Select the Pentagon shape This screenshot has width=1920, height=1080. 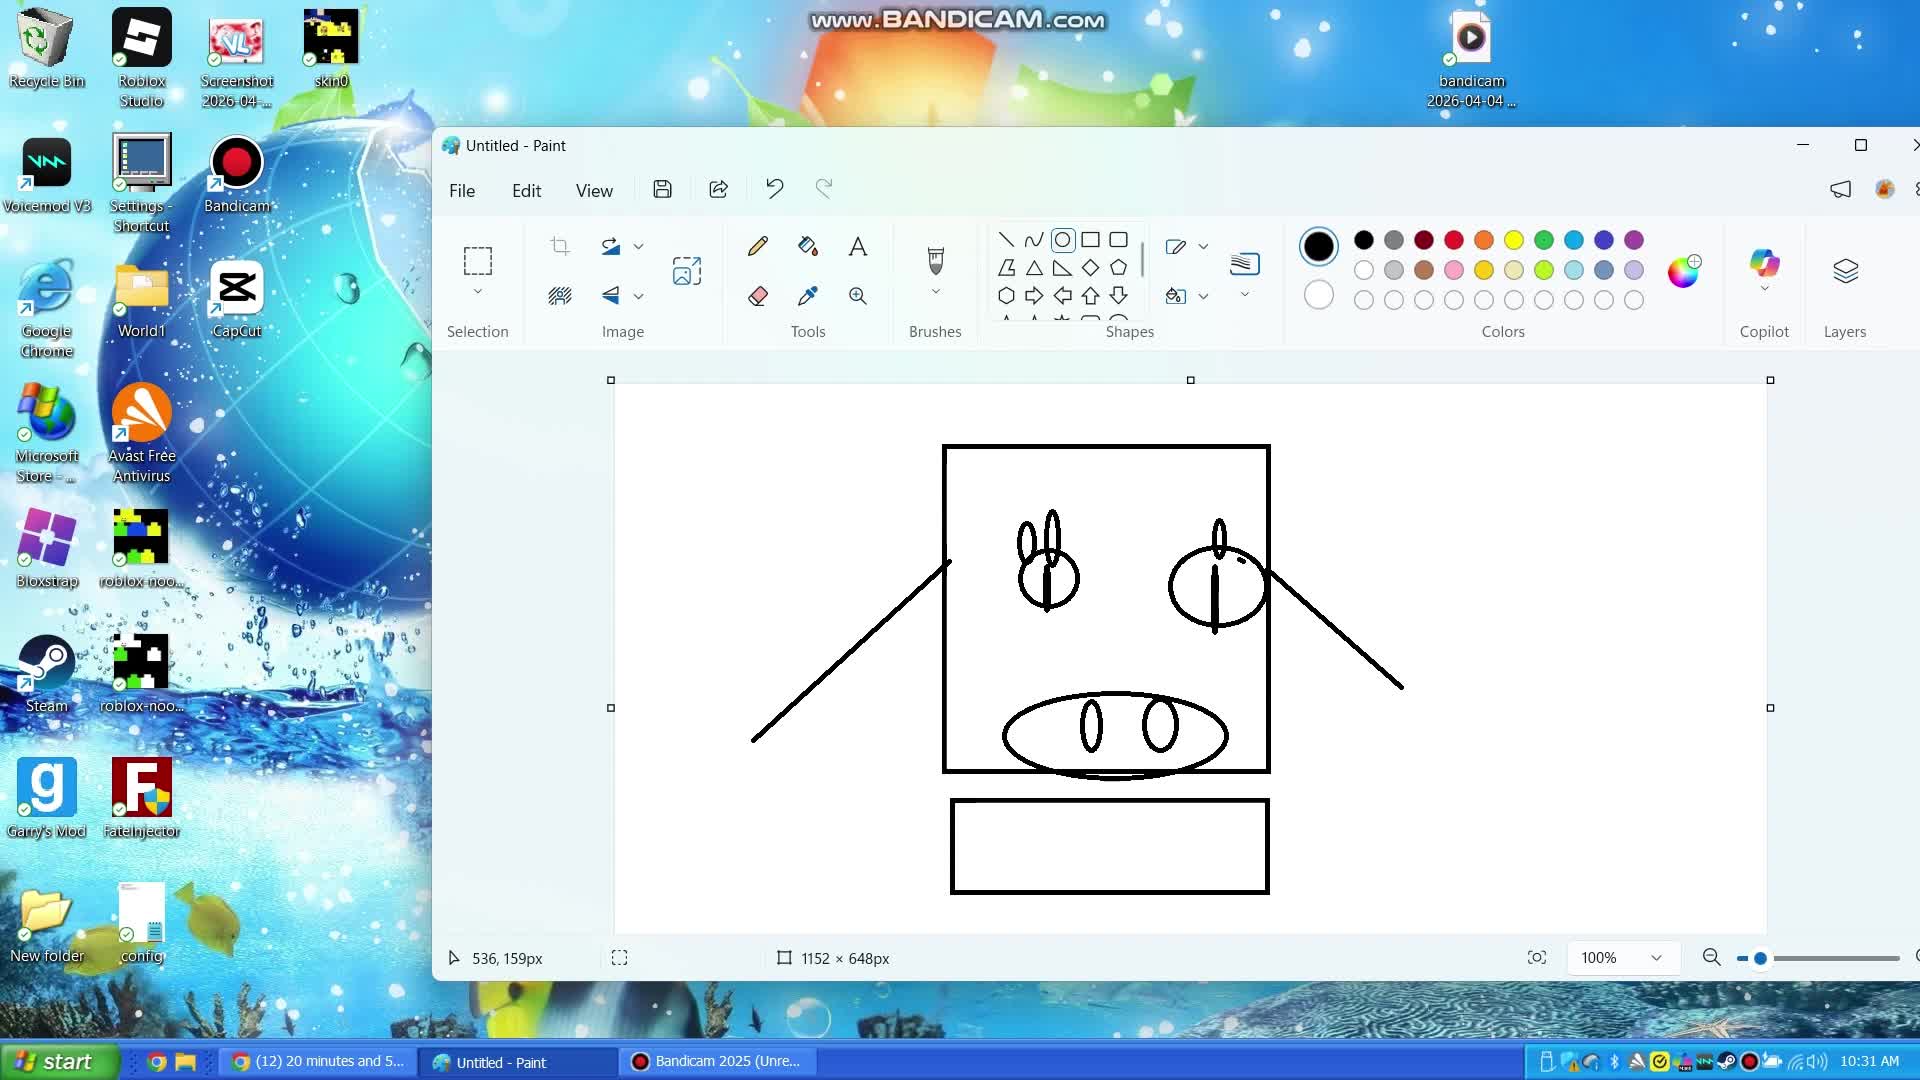click(1119, 267)
